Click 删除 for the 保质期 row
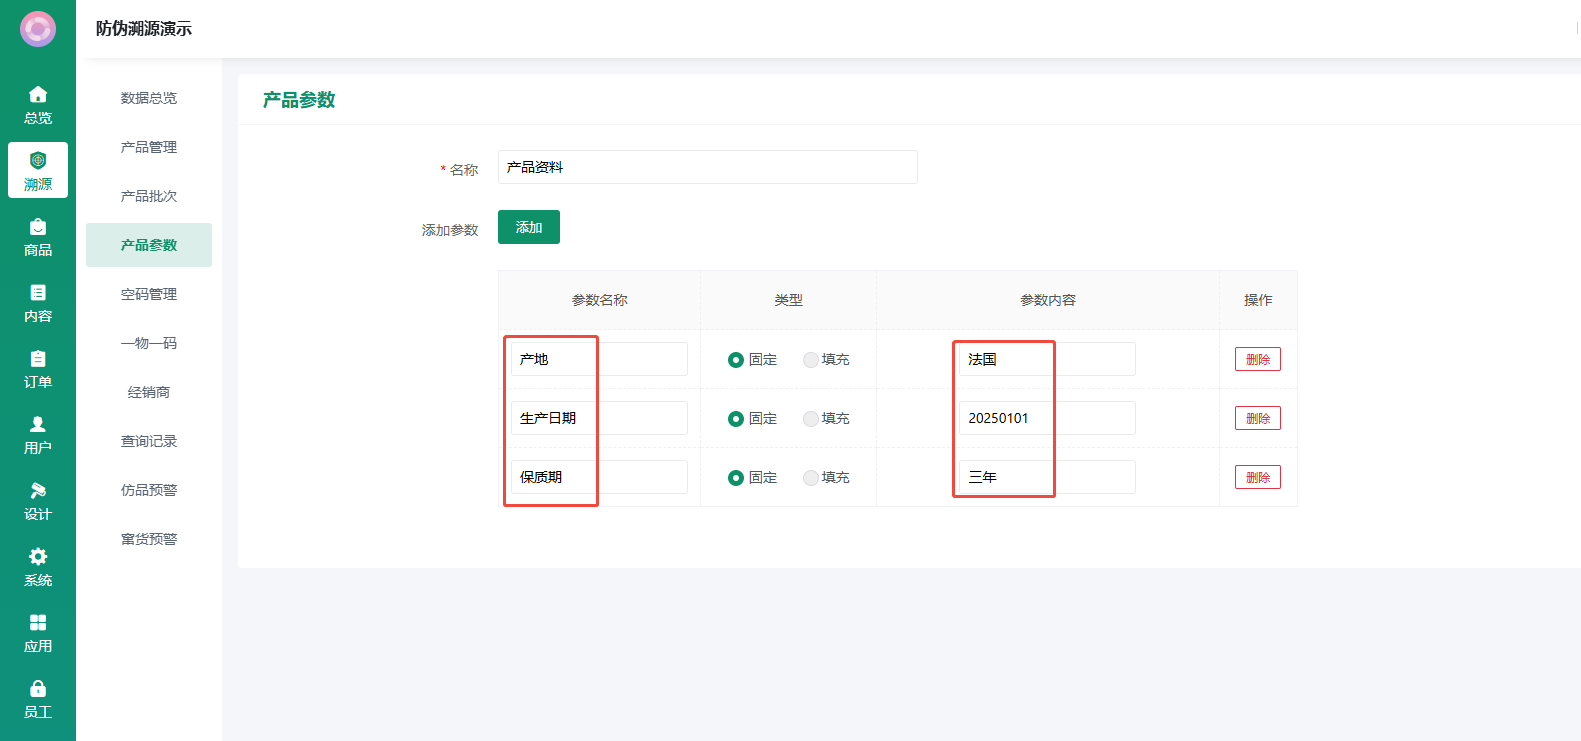 (1257, 478)
